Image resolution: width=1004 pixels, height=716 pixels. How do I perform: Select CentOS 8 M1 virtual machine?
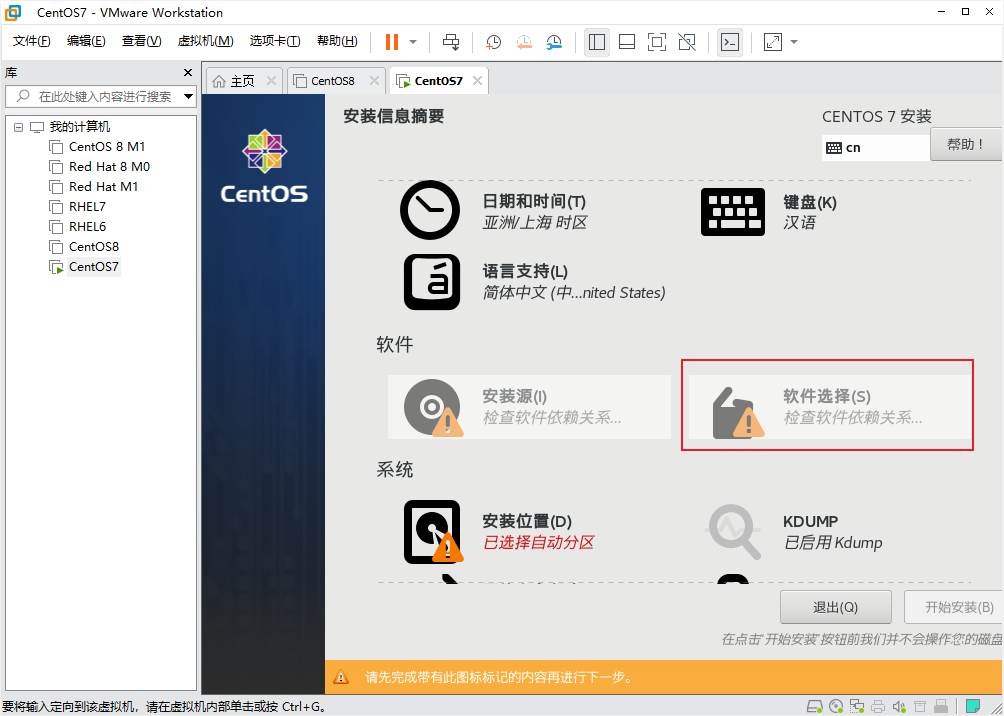(107, 147)
